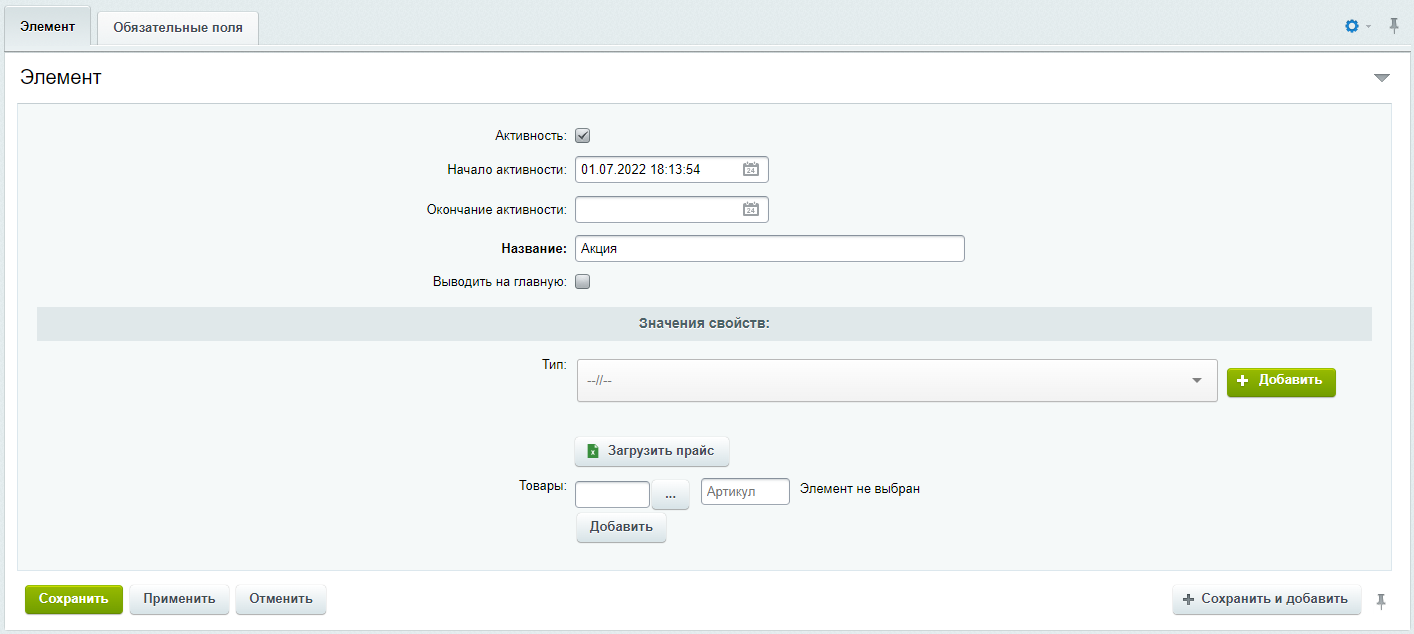Click the pin icon beside the gear
The height and width of the screenshot is (634, 1414).
1394,26
